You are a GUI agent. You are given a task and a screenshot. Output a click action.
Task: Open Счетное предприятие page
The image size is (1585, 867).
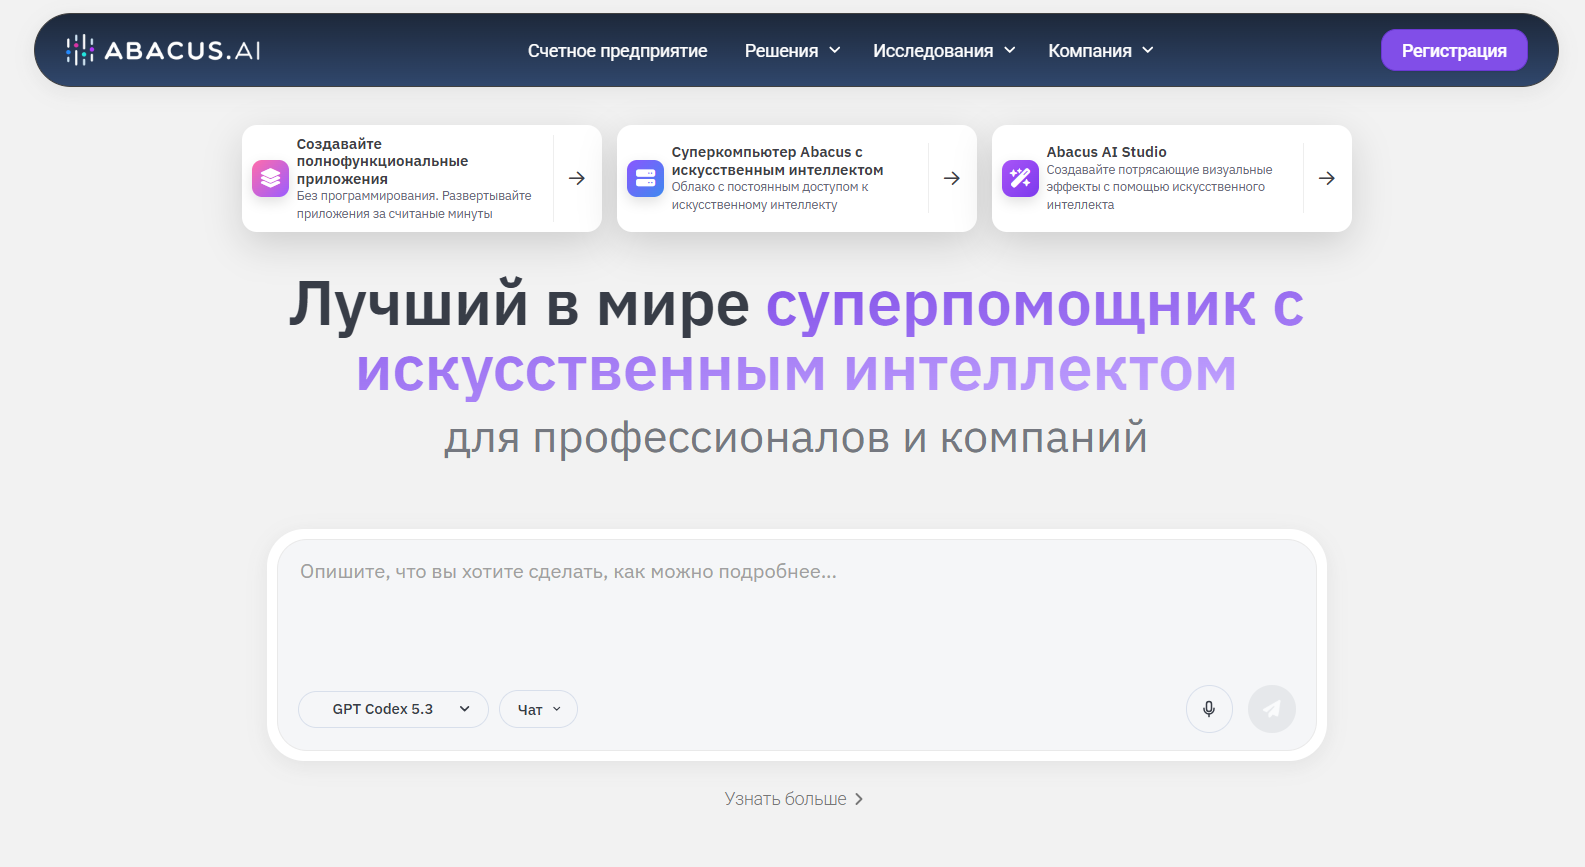[x=618, y=51]
